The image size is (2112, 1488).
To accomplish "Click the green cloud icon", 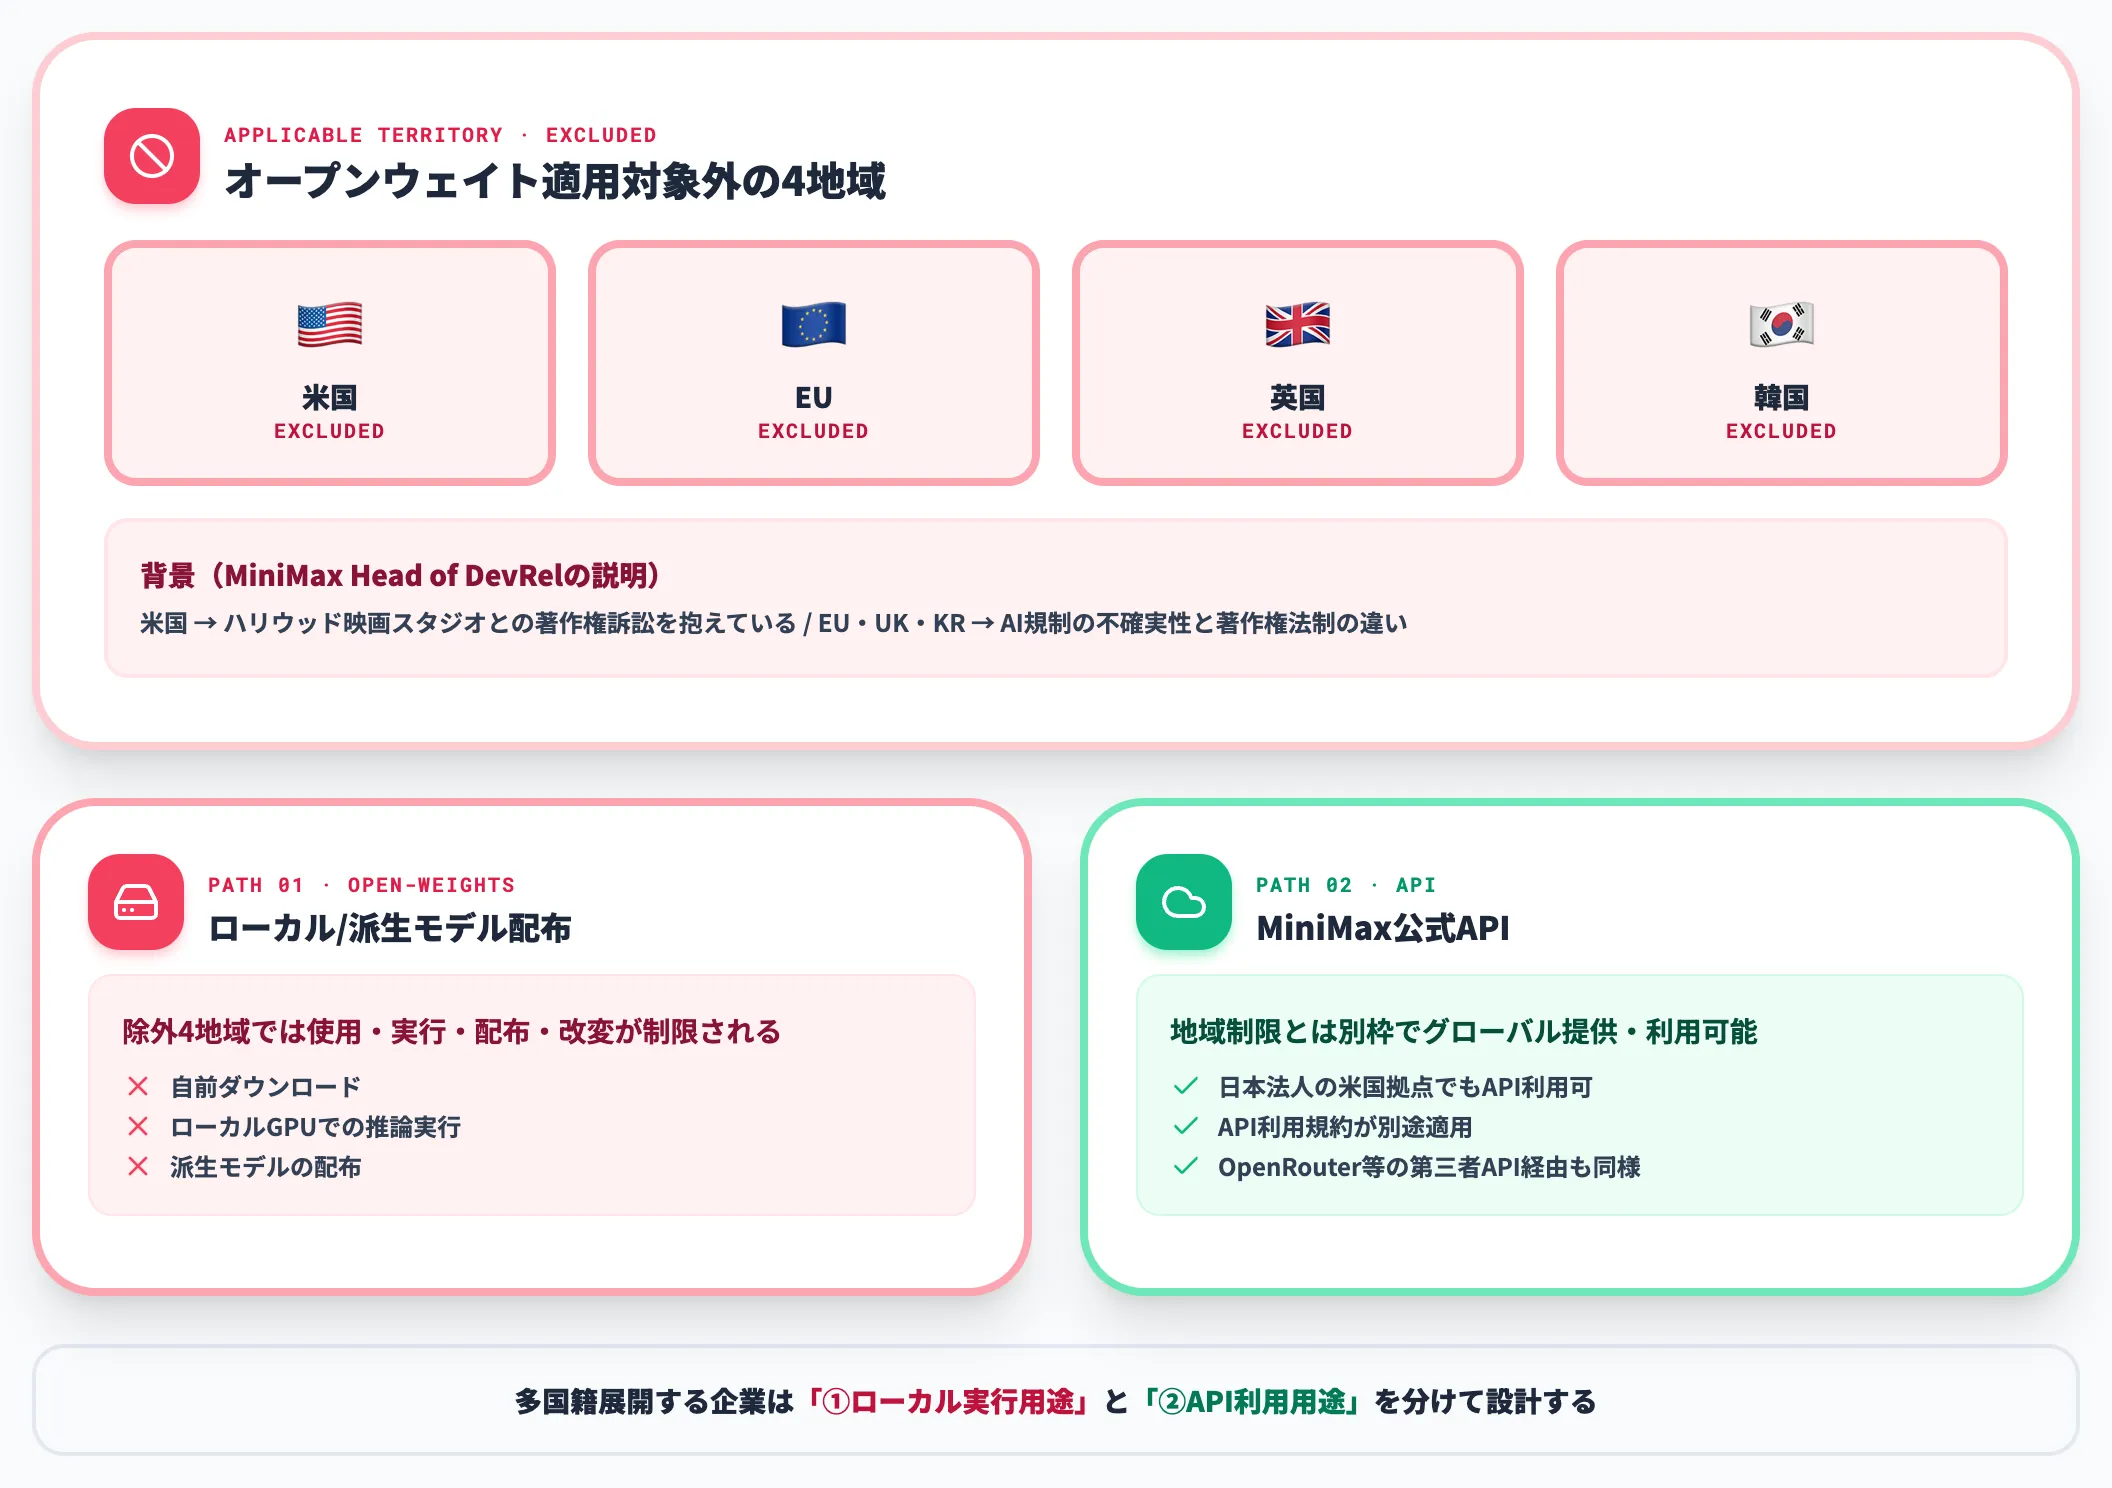I will tap(1184, 902).
